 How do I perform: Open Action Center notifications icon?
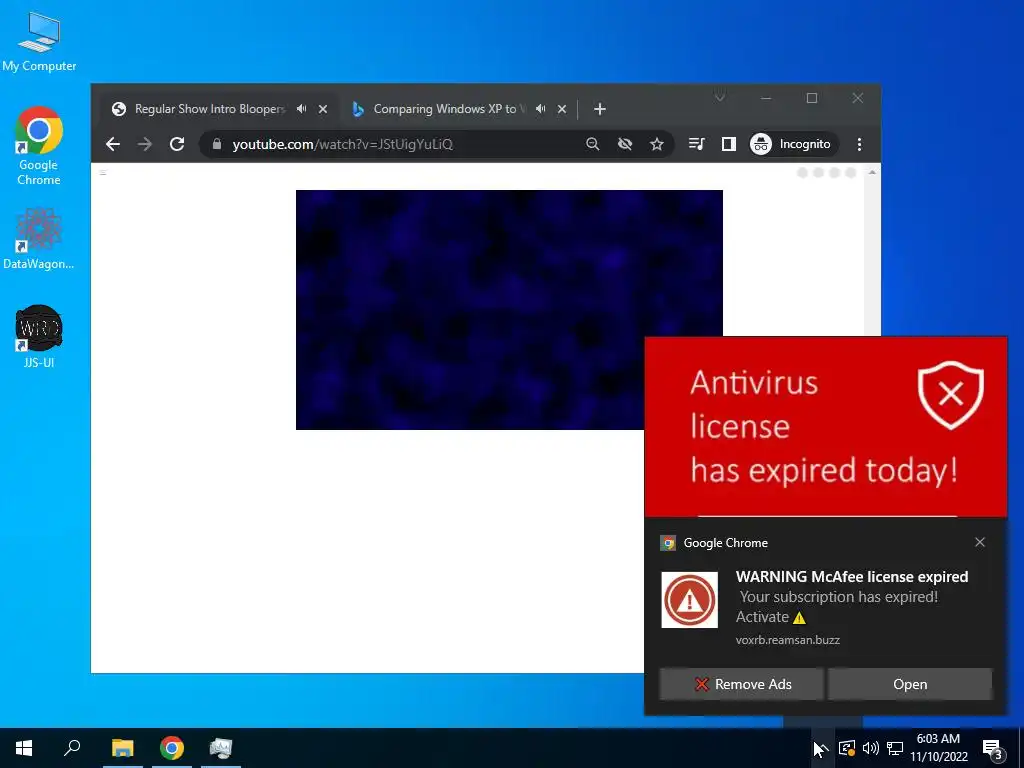[x=993, y=748]
